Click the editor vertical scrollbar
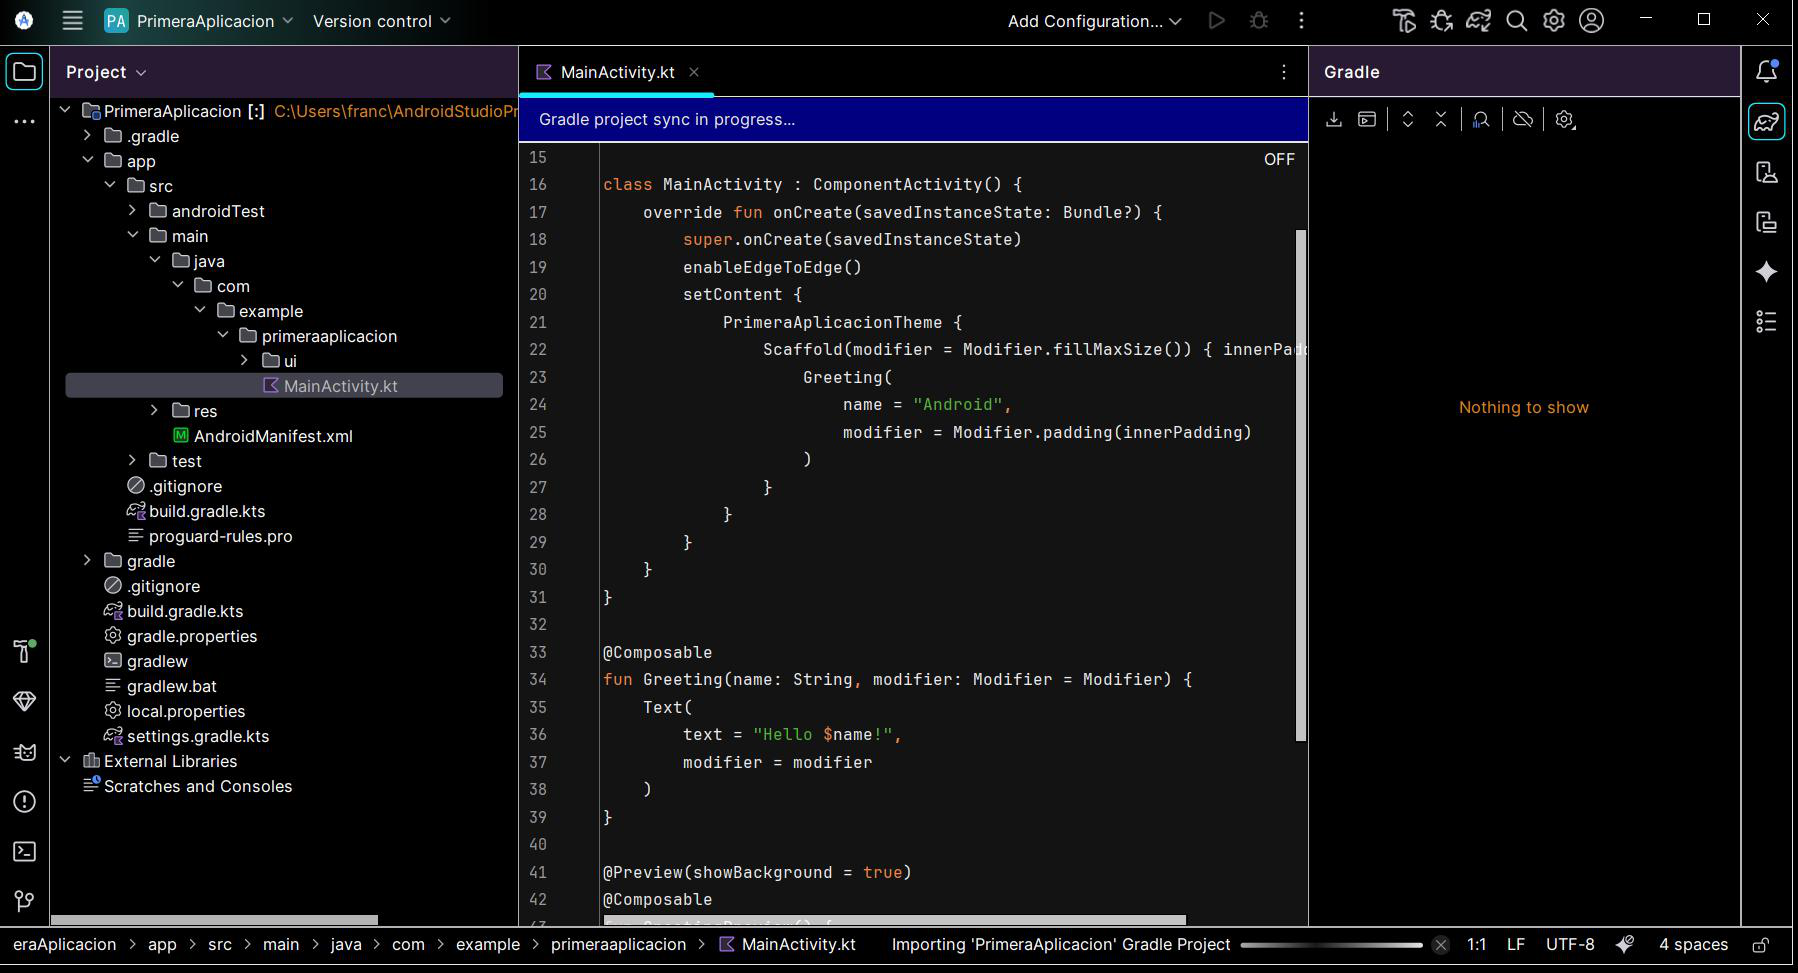Image resolution: width=1798 pixels, height=973 pixels. (1301, 485)
